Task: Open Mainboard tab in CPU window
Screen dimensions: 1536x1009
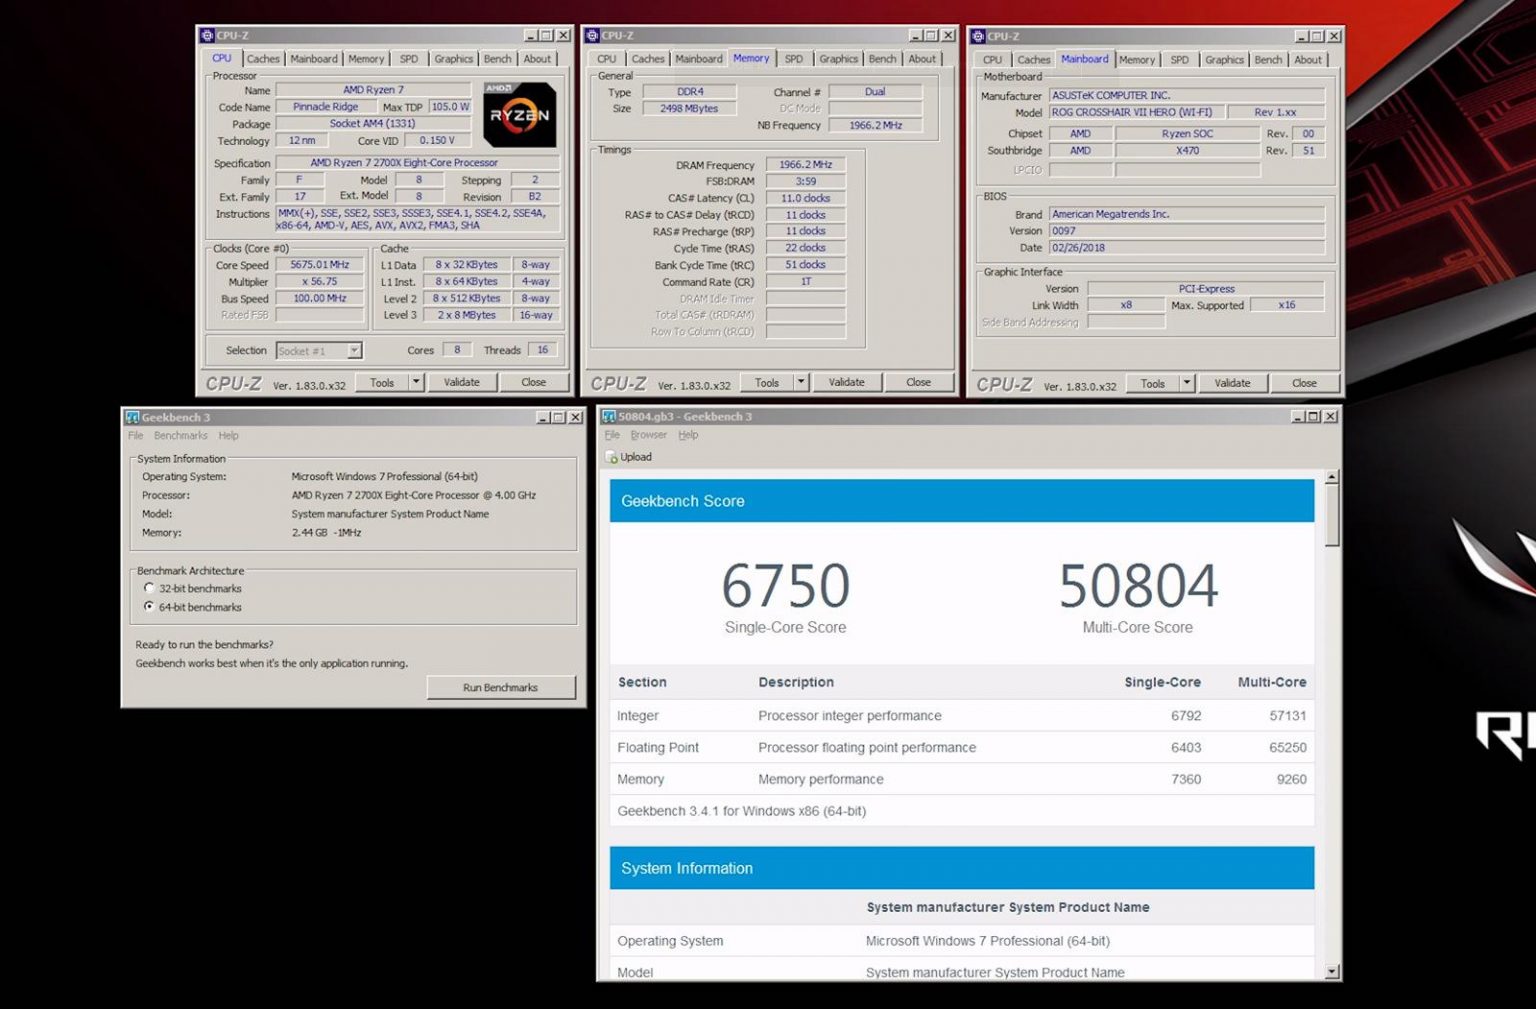Action: click(x=314, y=59)
